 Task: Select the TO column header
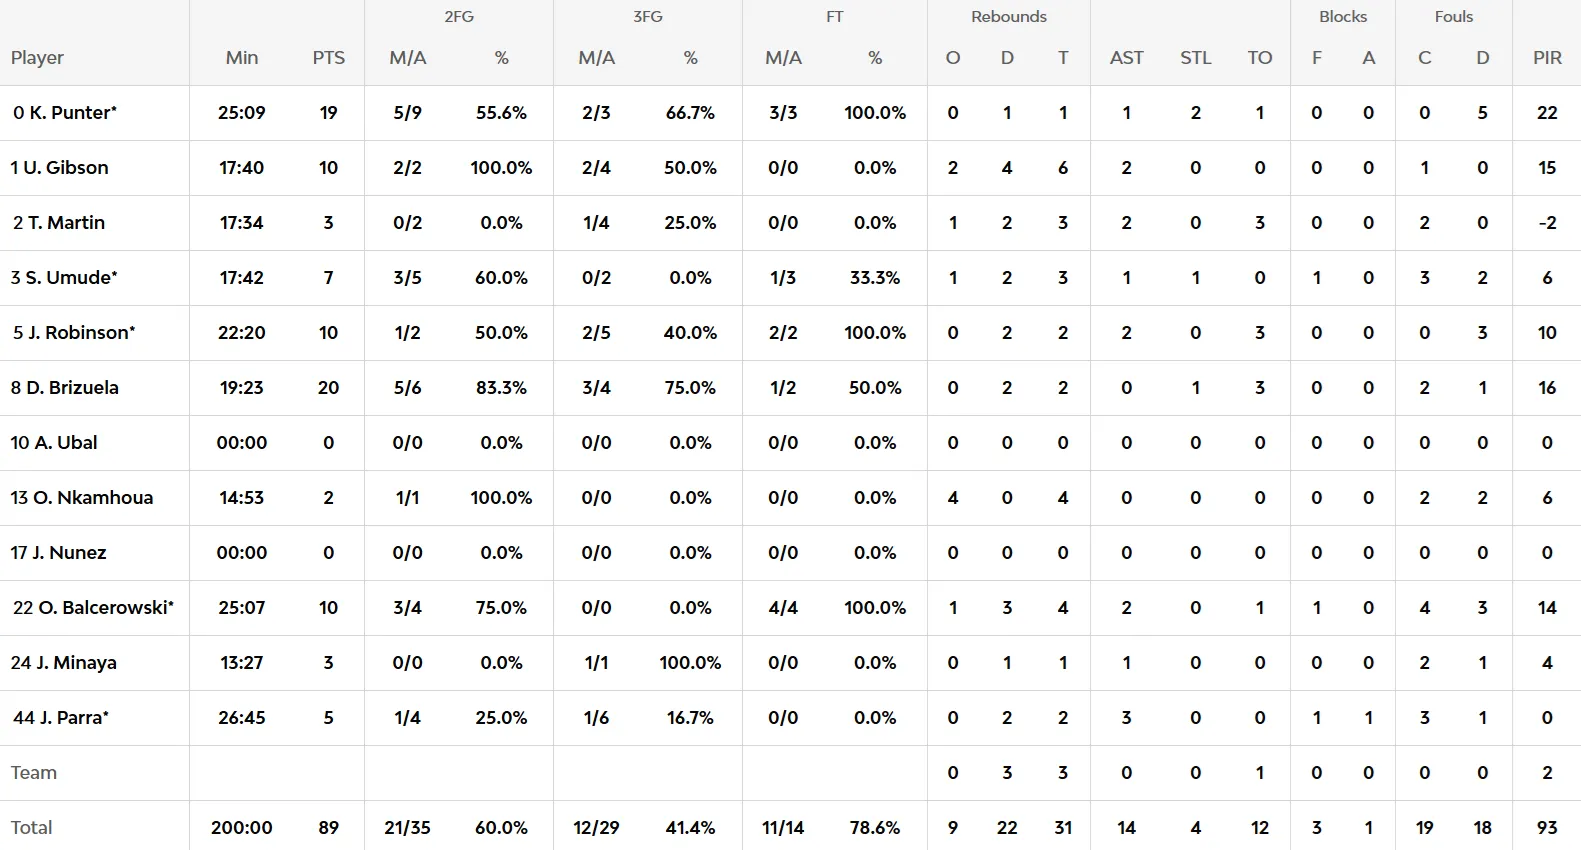(x=1260, y=58)
